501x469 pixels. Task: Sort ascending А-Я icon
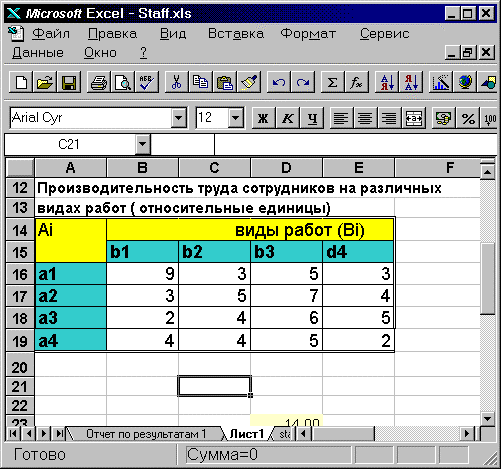[x=387, y=82]
